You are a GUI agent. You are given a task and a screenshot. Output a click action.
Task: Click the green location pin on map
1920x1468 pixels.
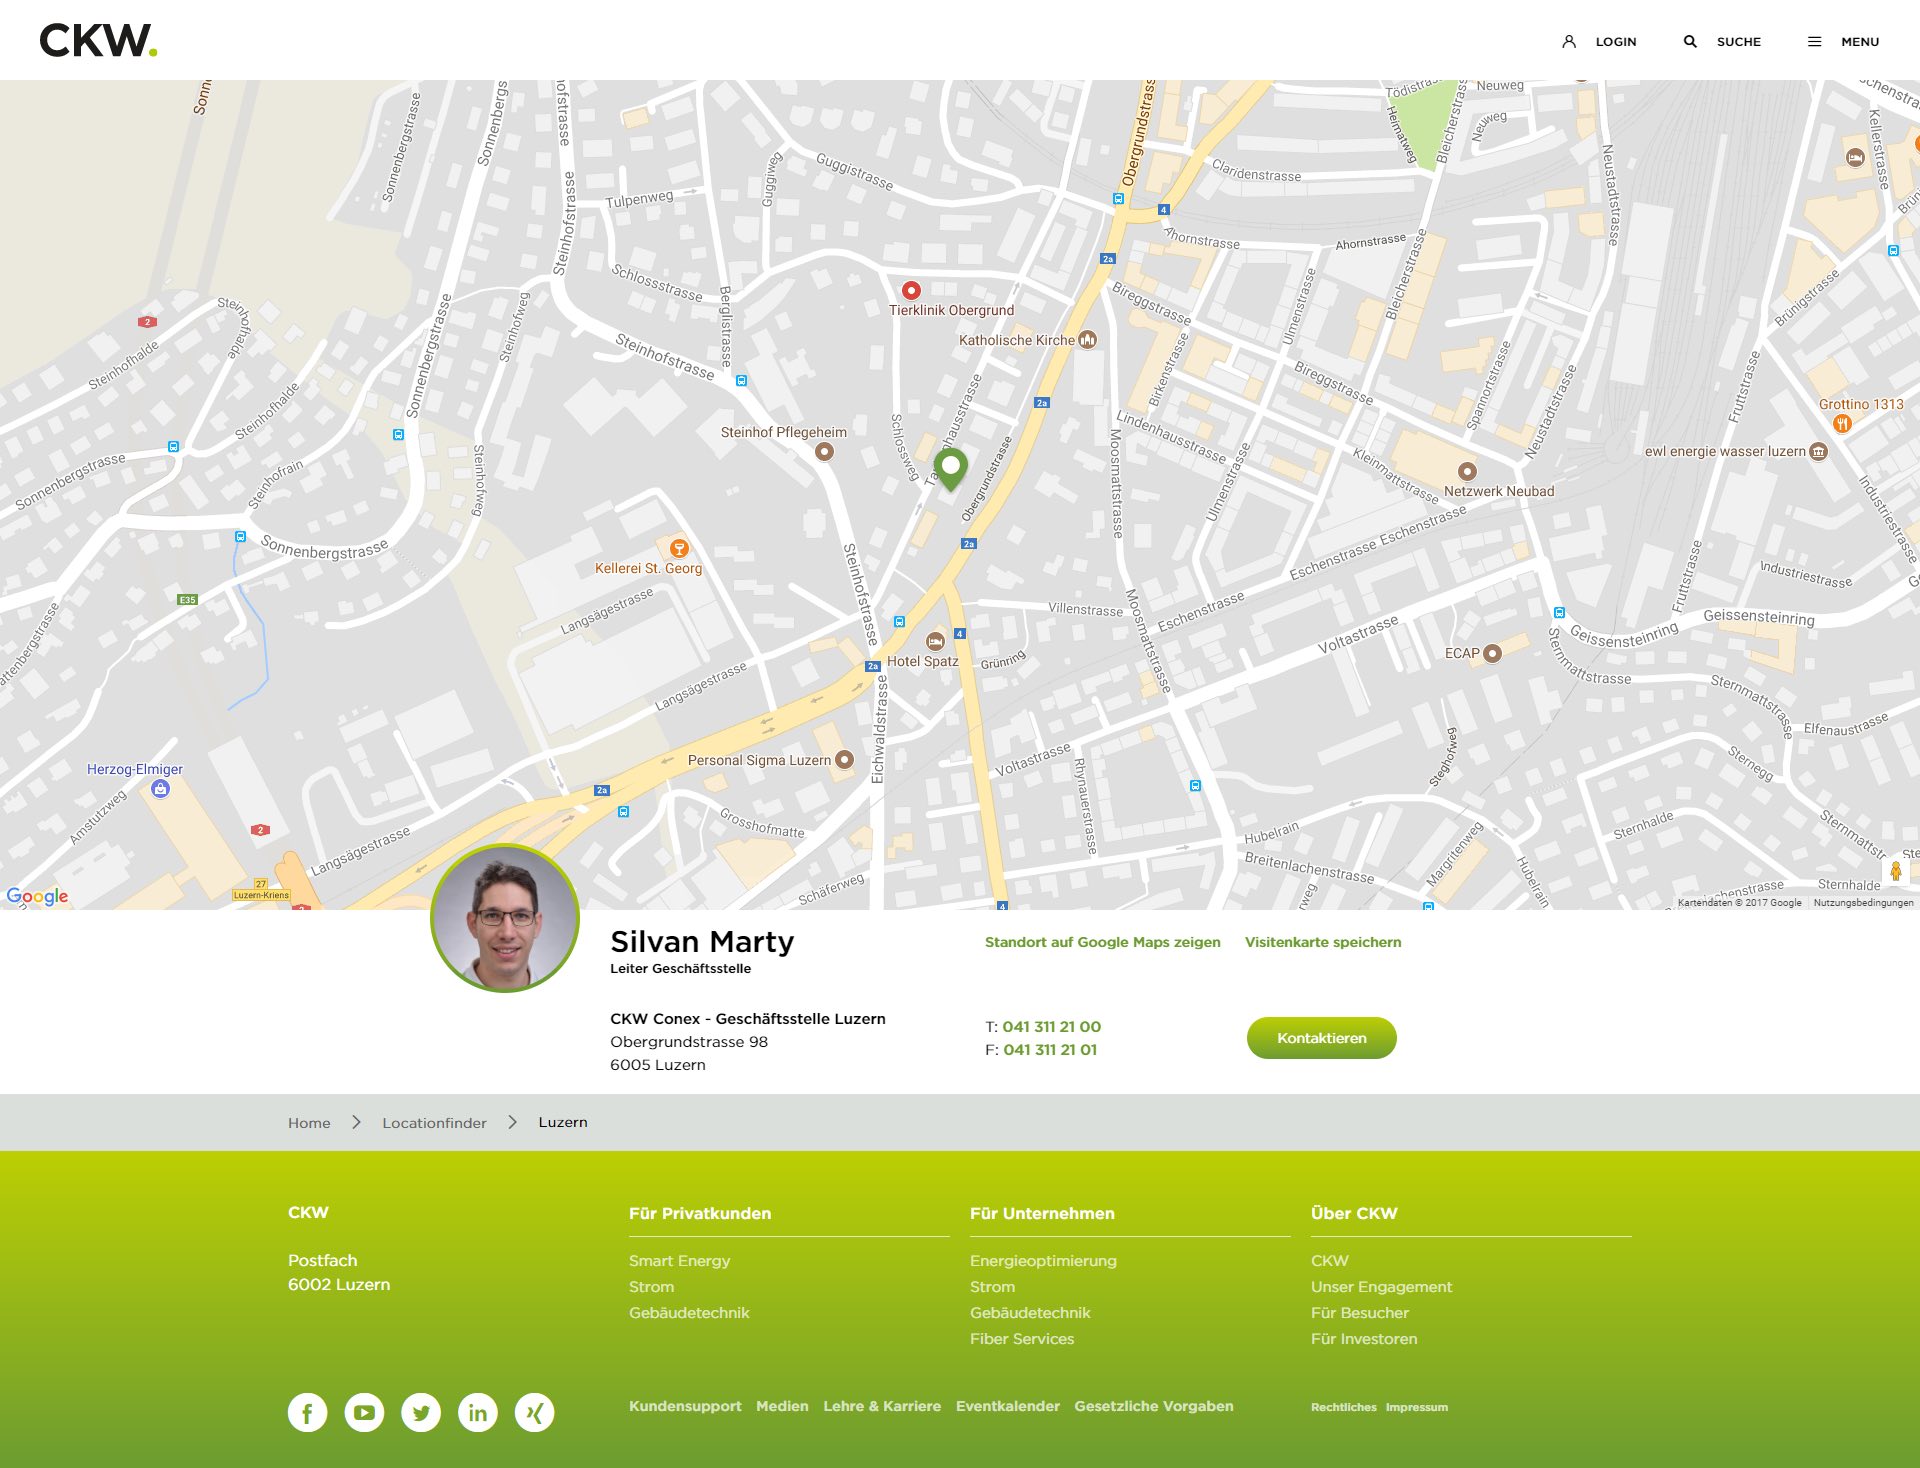point(951,466)
